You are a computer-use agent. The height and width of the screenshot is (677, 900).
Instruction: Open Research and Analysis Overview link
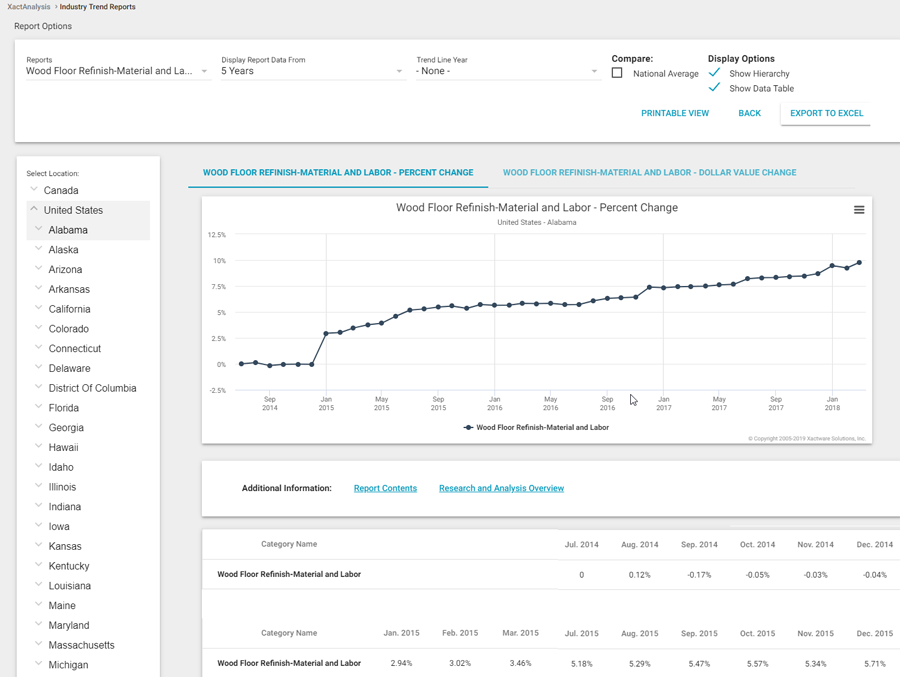(x=501, y=488)
